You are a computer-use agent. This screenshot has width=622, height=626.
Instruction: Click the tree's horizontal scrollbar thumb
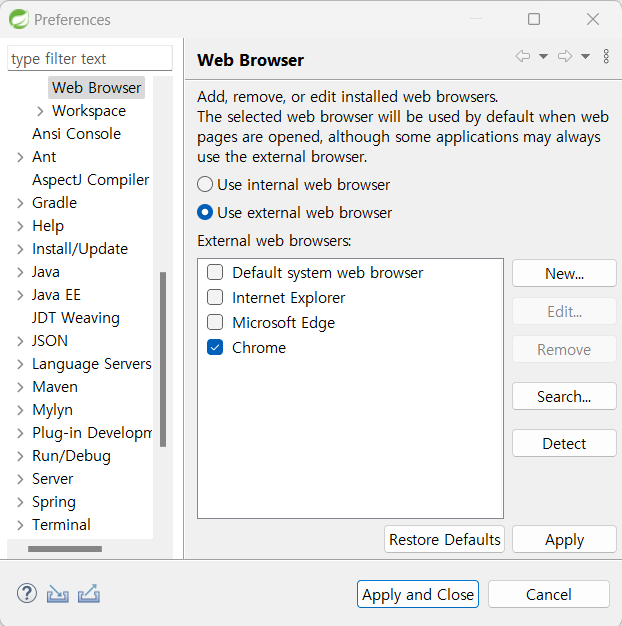(x=65, y=549)
